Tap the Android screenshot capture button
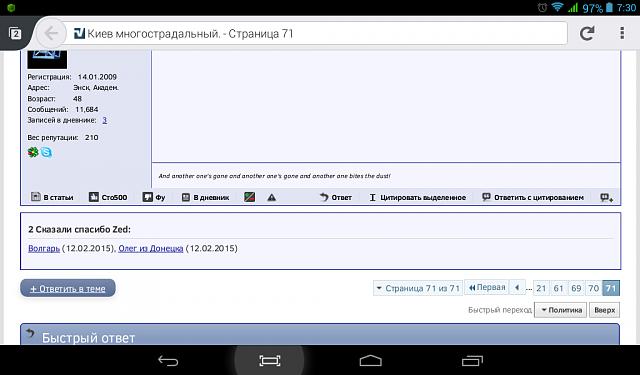 (269, 361)
